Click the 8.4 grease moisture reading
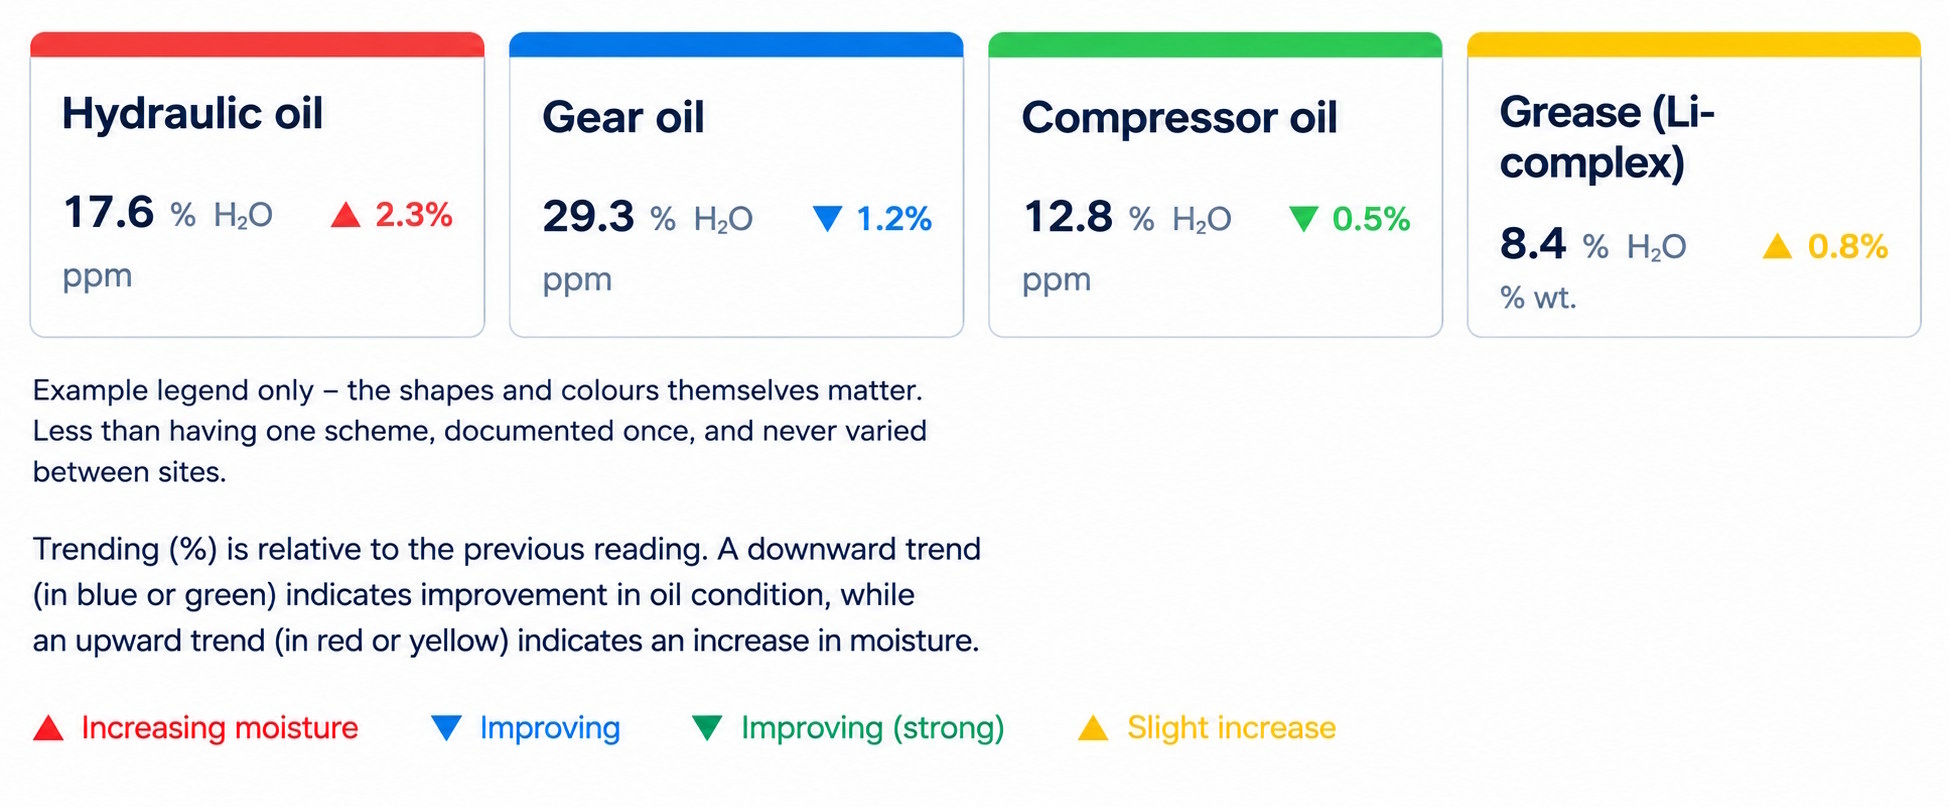1950x807 pixels. 1533,243
